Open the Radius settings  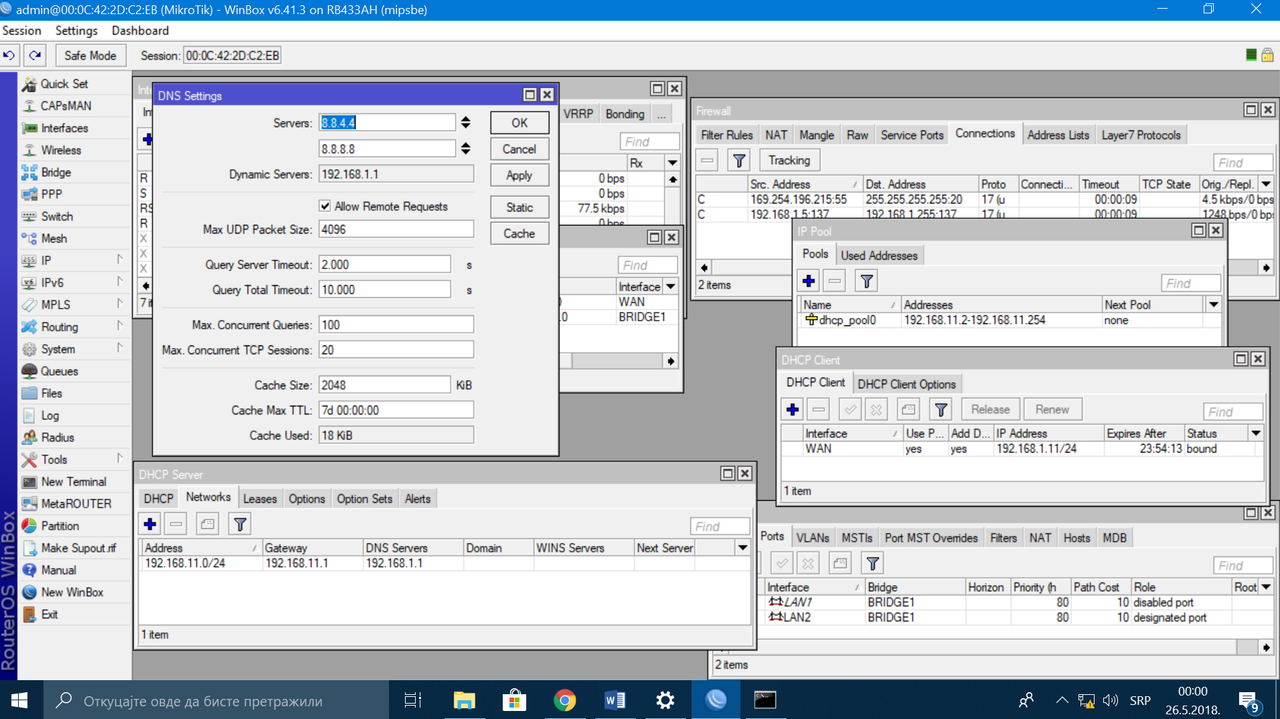click(x=57, y=437)
